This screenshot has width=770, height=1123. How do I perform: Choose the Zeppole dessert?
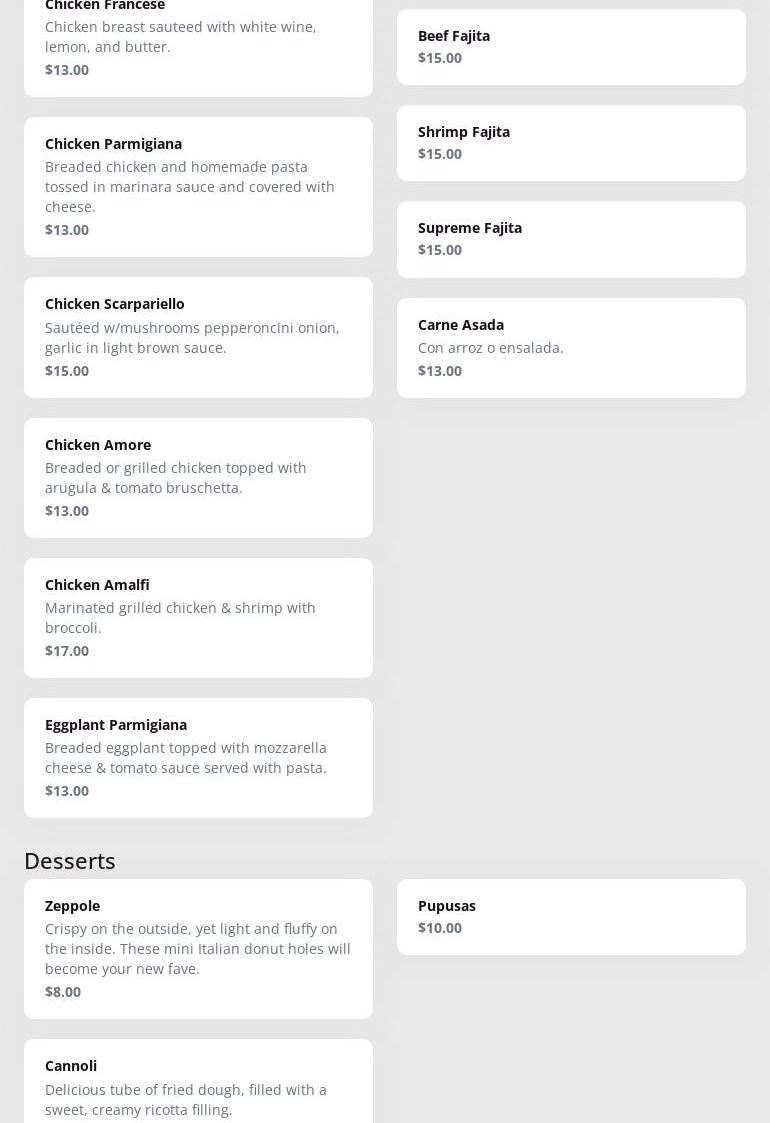point(198,948)
